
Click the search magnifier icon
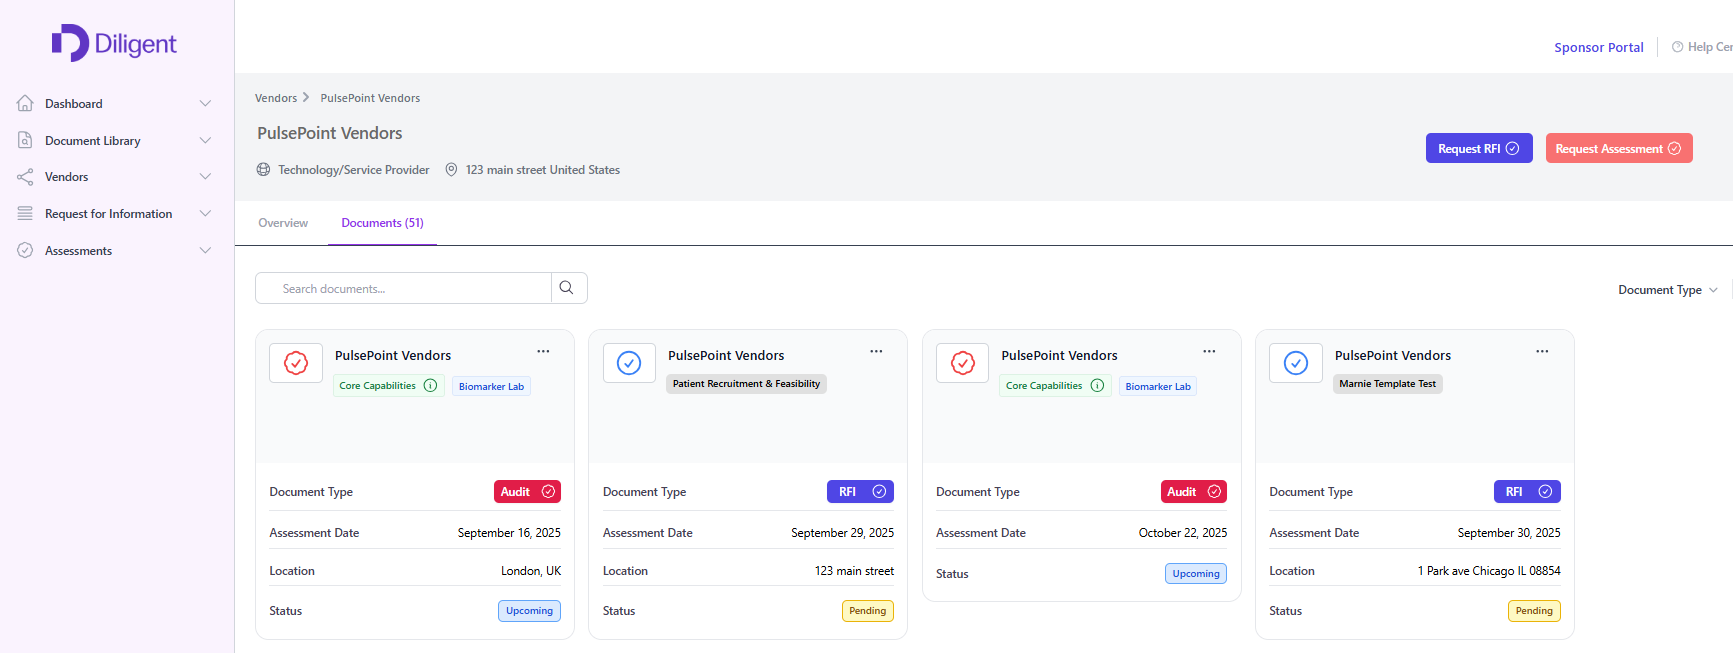point(567,288)
